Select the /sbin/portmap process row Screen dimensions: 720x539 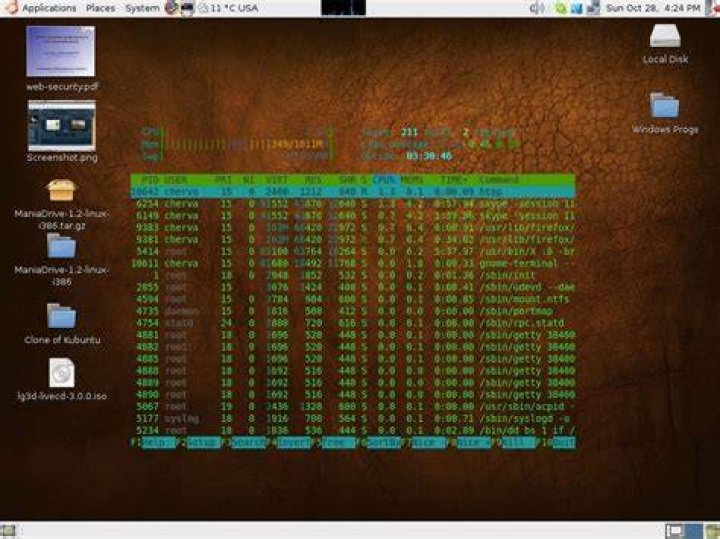coord(353,311)
